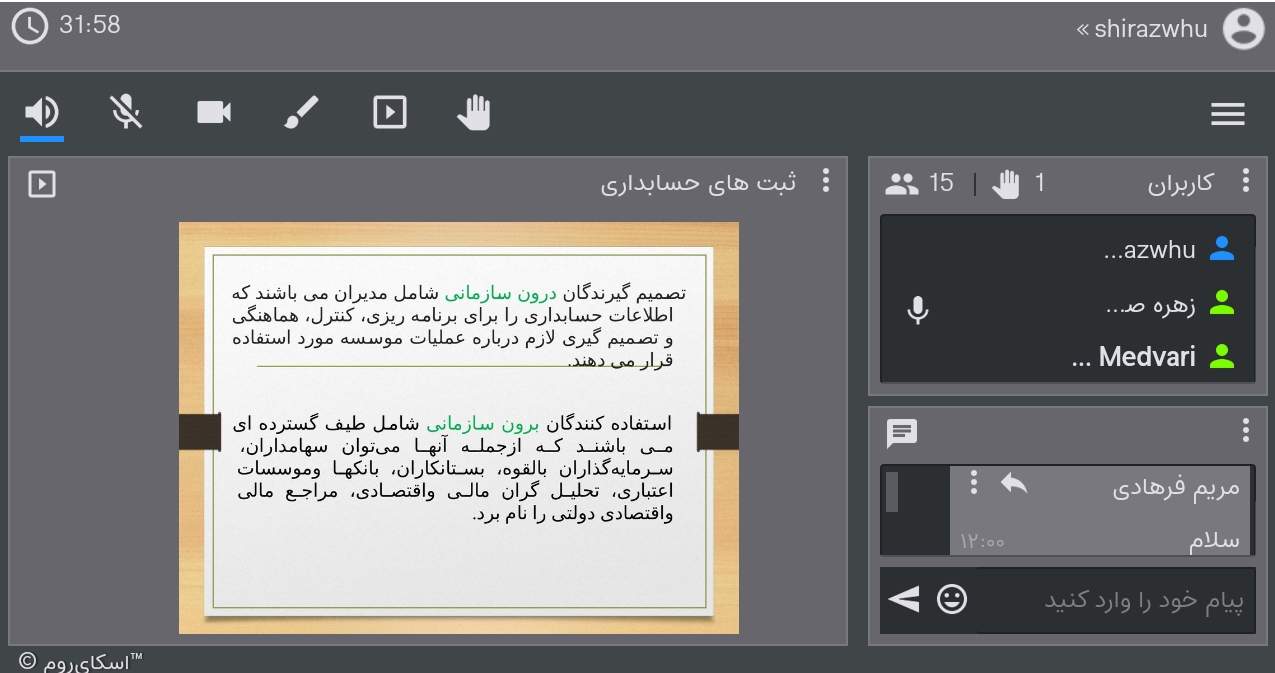Raise your hand using the hand icon in the toolbar
This screenshot has height=673, width=1275.
[475, 112]
